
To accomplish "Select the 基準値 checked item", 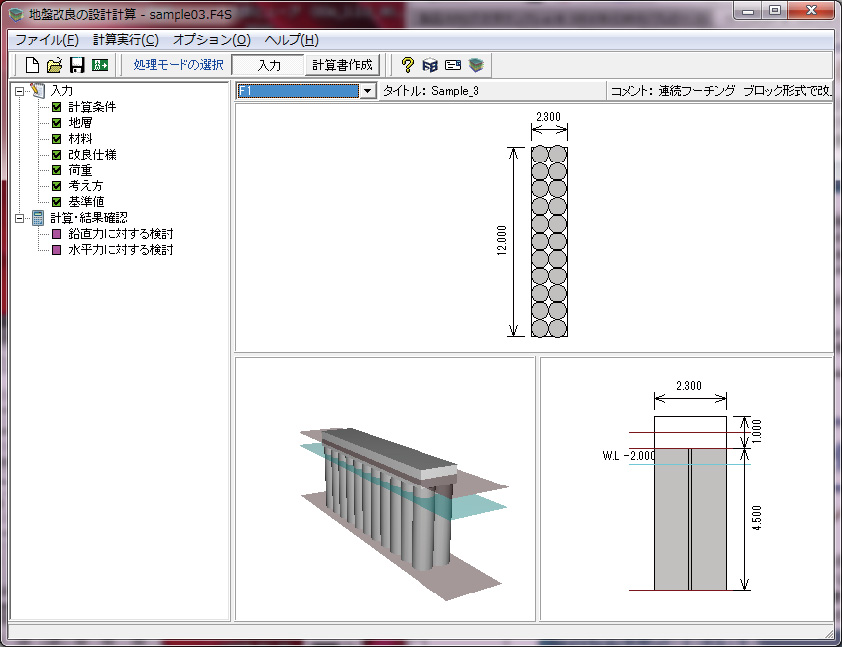I will pos(86,202).
